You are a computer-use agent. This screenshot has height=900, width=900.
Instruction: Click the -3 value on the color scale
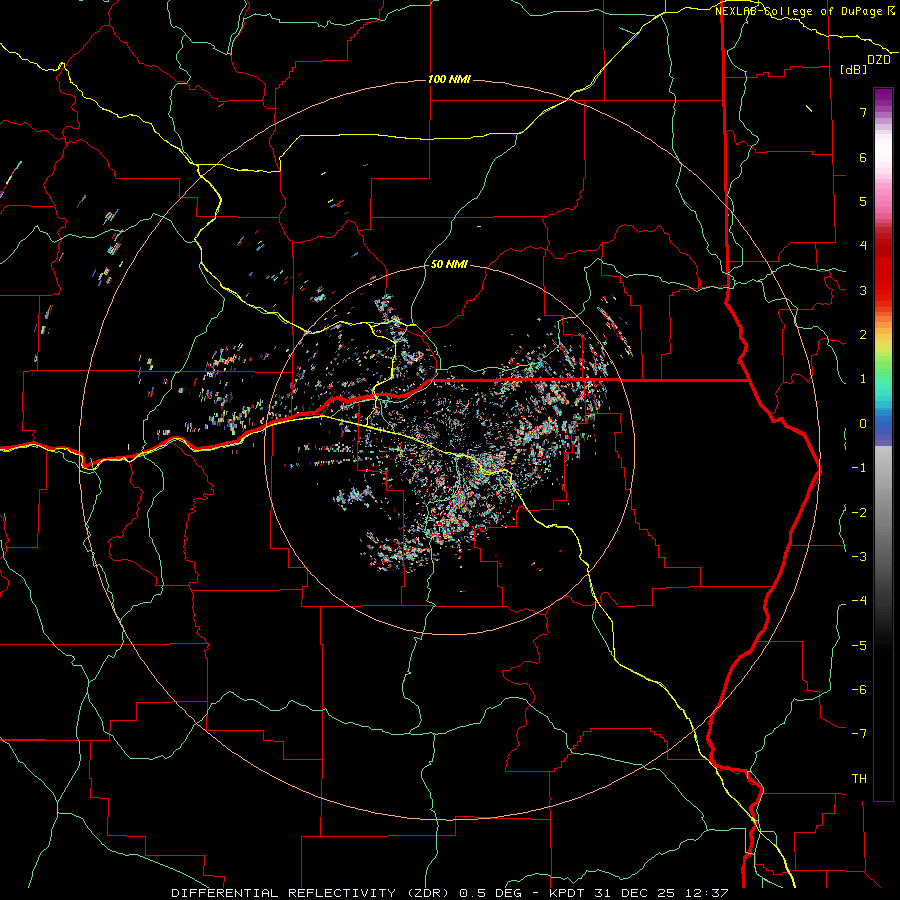coord(859,556)
